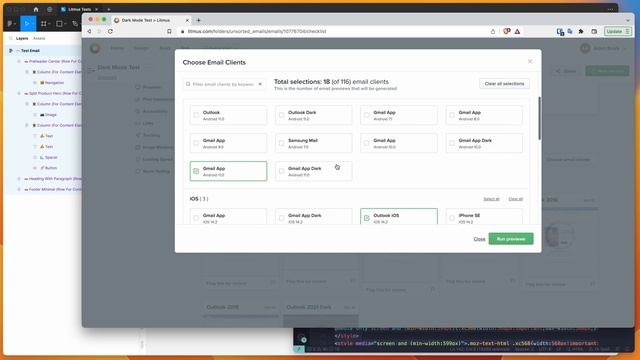Viewport: 640px width, 360px height.
Task: Go back in the browser
Action: (x=89, y=31)
